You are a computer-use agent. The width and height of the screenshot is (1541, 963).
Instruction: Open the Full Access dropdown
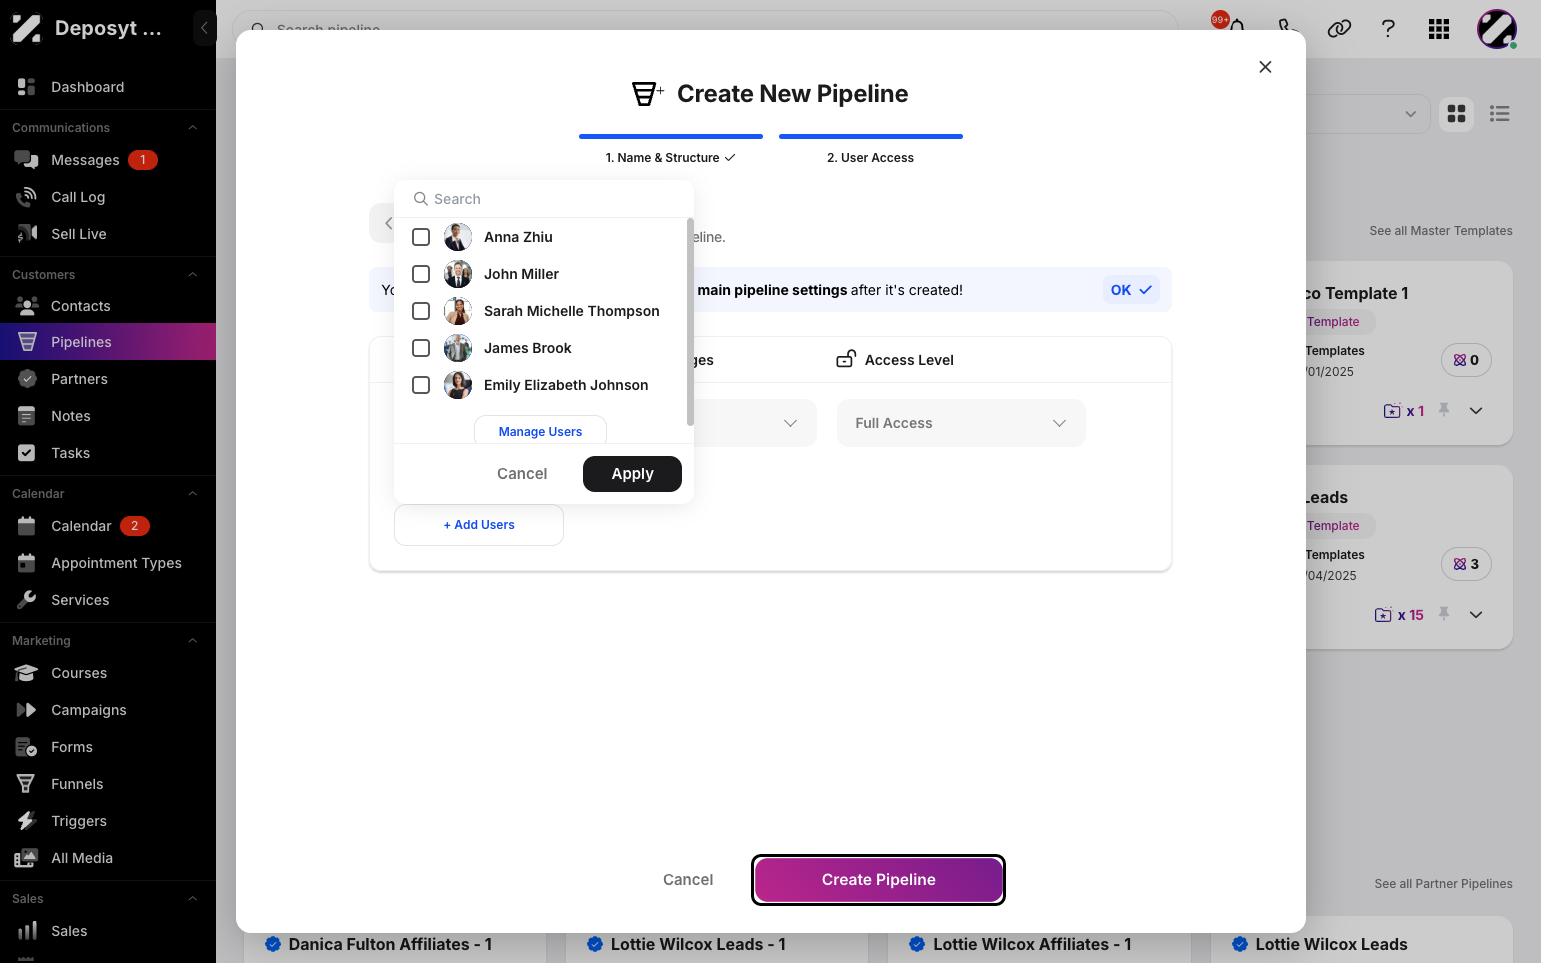click(961, 423)
